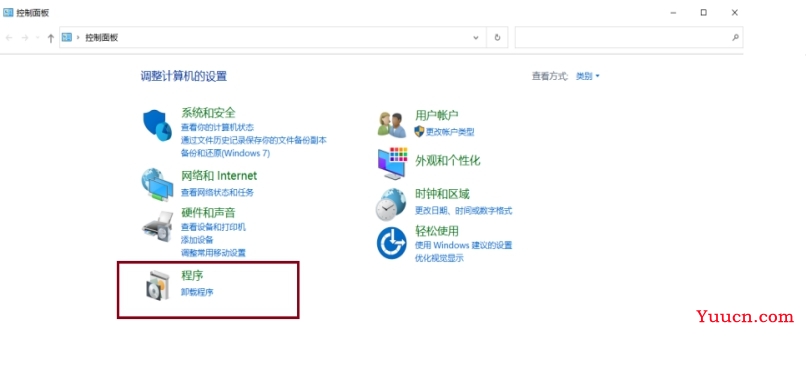Open the 网络和 Internet category link
The image size is (806, 371).
click(x=219, y=176)
